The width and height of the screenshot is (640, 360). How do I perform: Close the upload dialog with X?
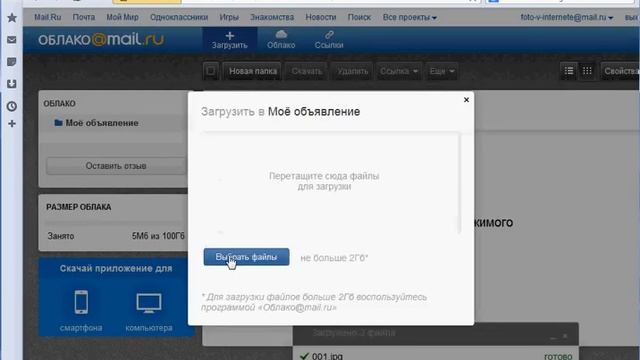pos(467,100)
